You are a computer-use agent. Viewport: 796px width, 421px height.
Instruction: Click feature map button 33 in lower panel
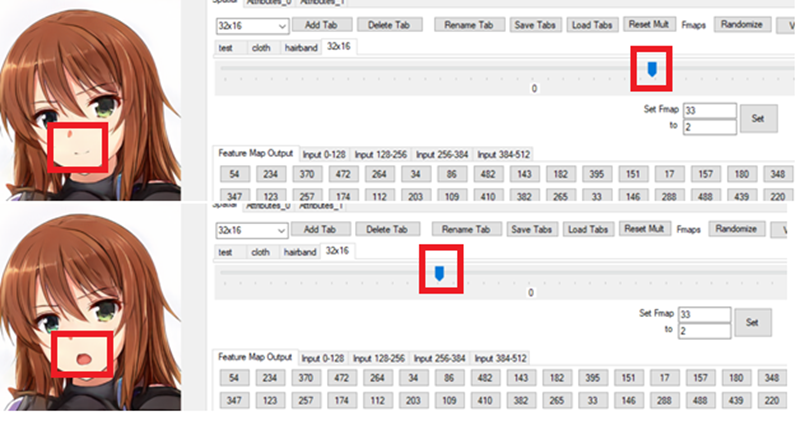point(592,401)
